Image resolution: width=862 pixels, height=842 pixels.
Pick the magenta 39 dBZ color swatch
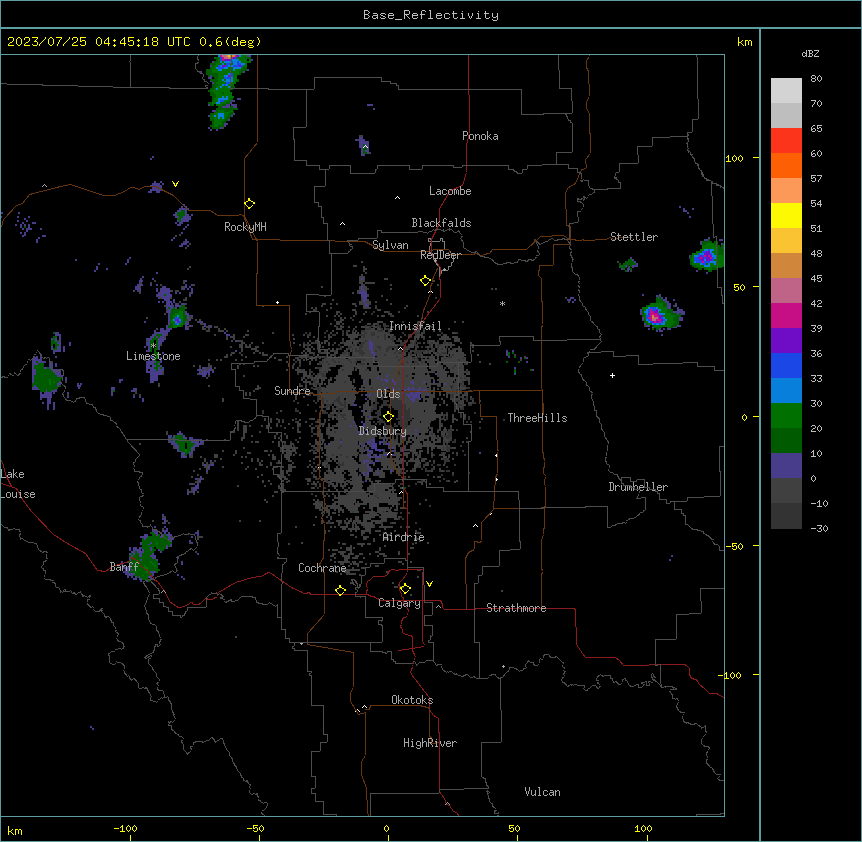pos(786,315)
